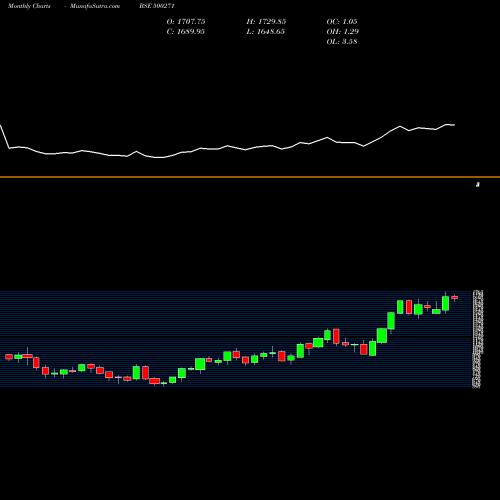The width and height of the screenshot is (500, 500).
Task: Click the "Monthly Charts" title text
Action: [29, 6]
